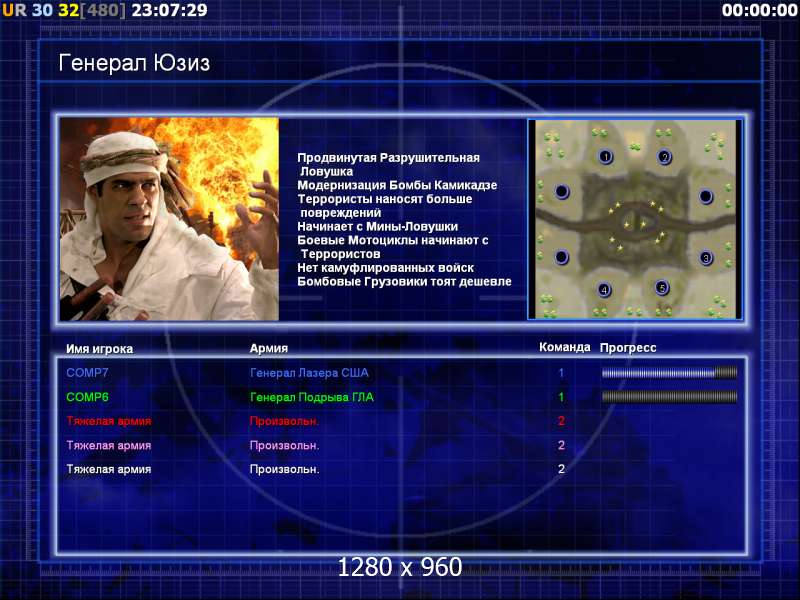Viewport: 800px width, 600px height.
Task: Click "Генерал Подрыва ГЛА" army entry
Action: (312, 397)
